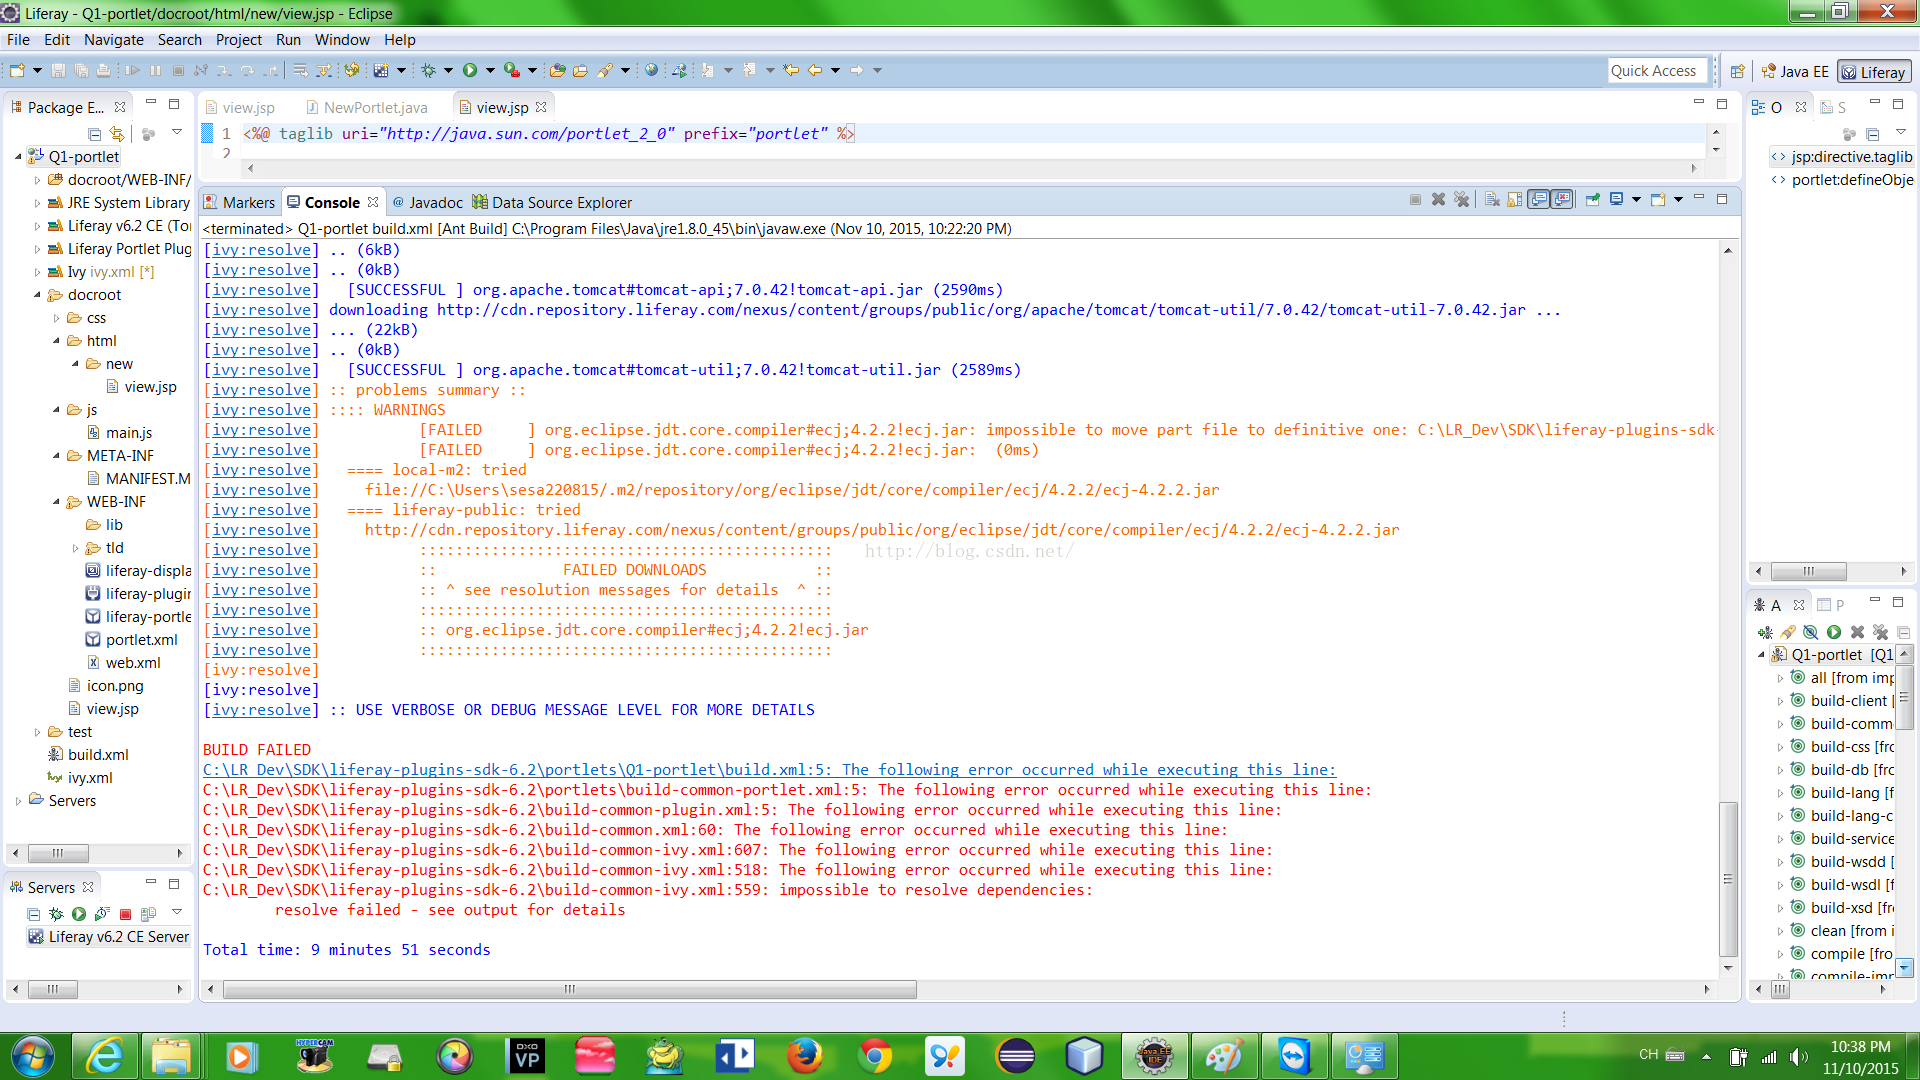1920x1080 pixels.
Task: Open the Display Selected Console dropdown
Action: (x=1636, y=199)
